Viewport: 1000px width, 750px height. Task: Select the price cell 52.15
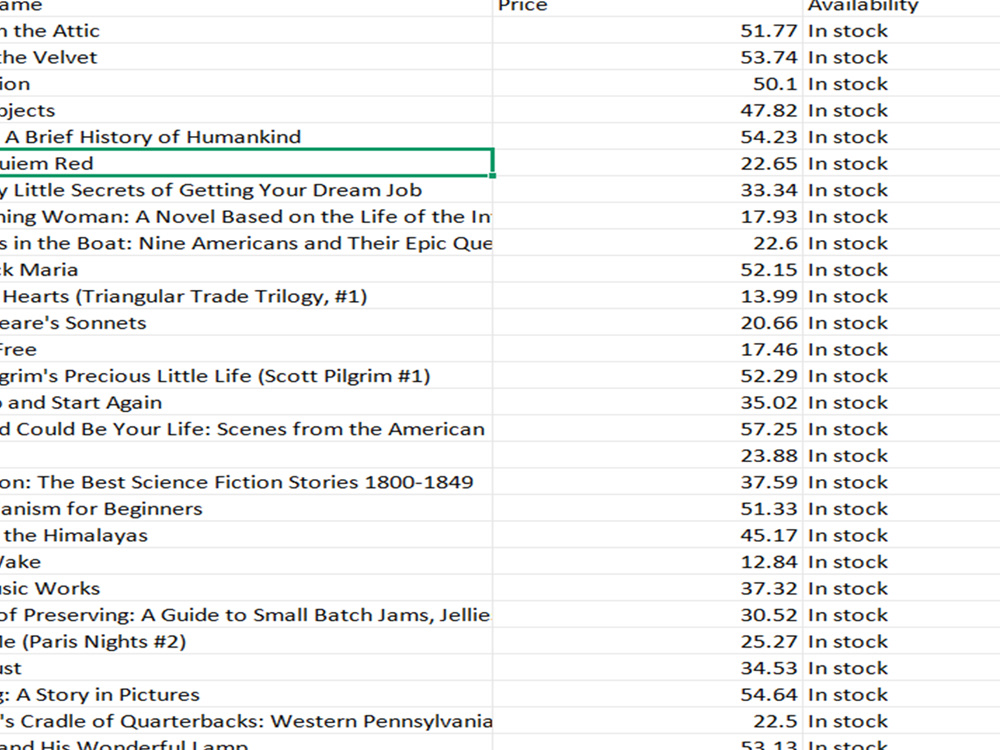[647, 270]
